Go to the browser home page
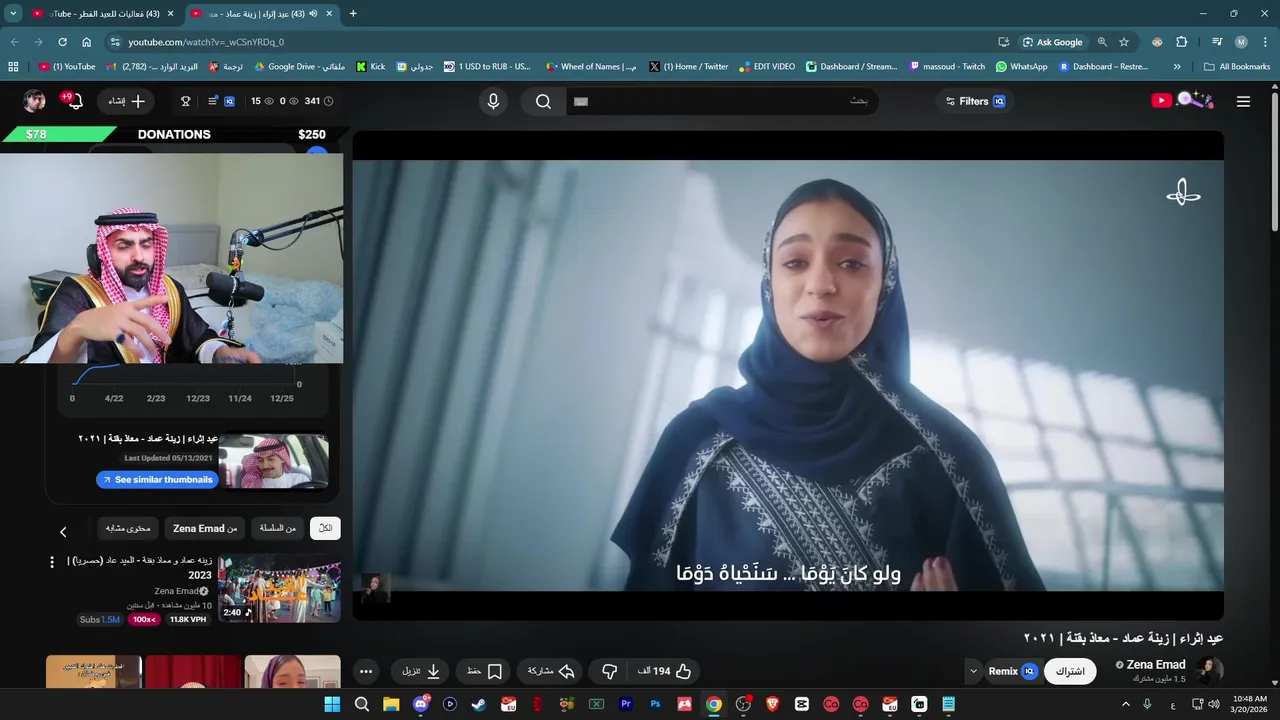Image resolution: width=1280 pixels, height=720 pixels. (86, 42)
